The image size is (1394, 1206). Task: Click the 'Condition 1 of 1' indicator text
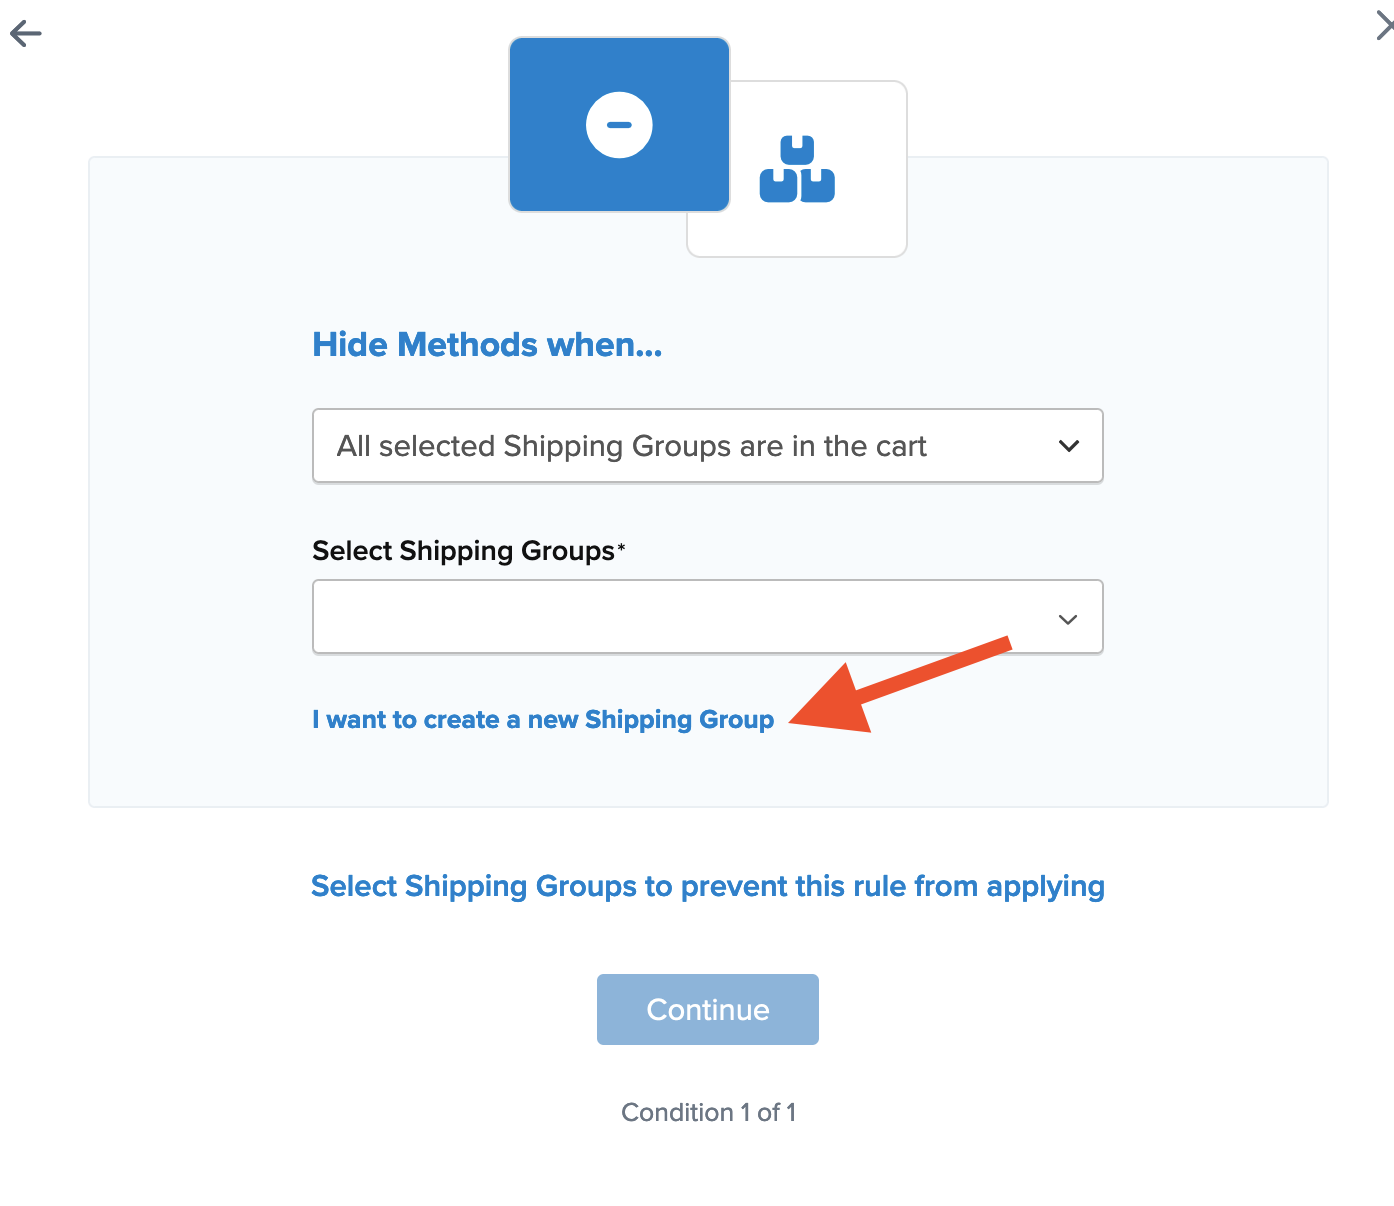click(708, 1112)
